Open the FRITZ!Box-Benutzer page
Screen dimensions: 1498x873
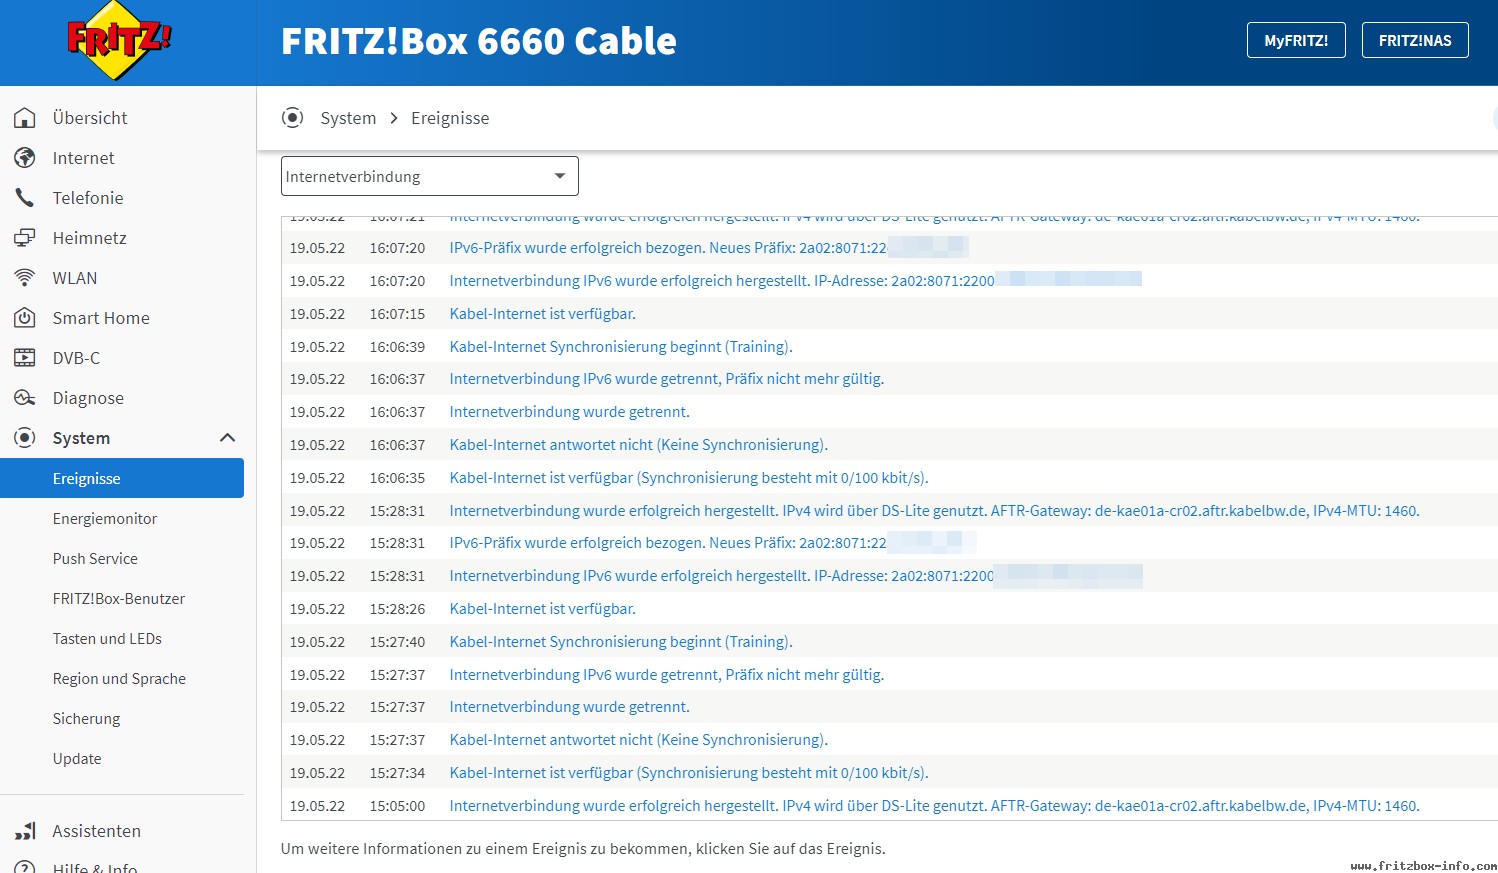119,598
